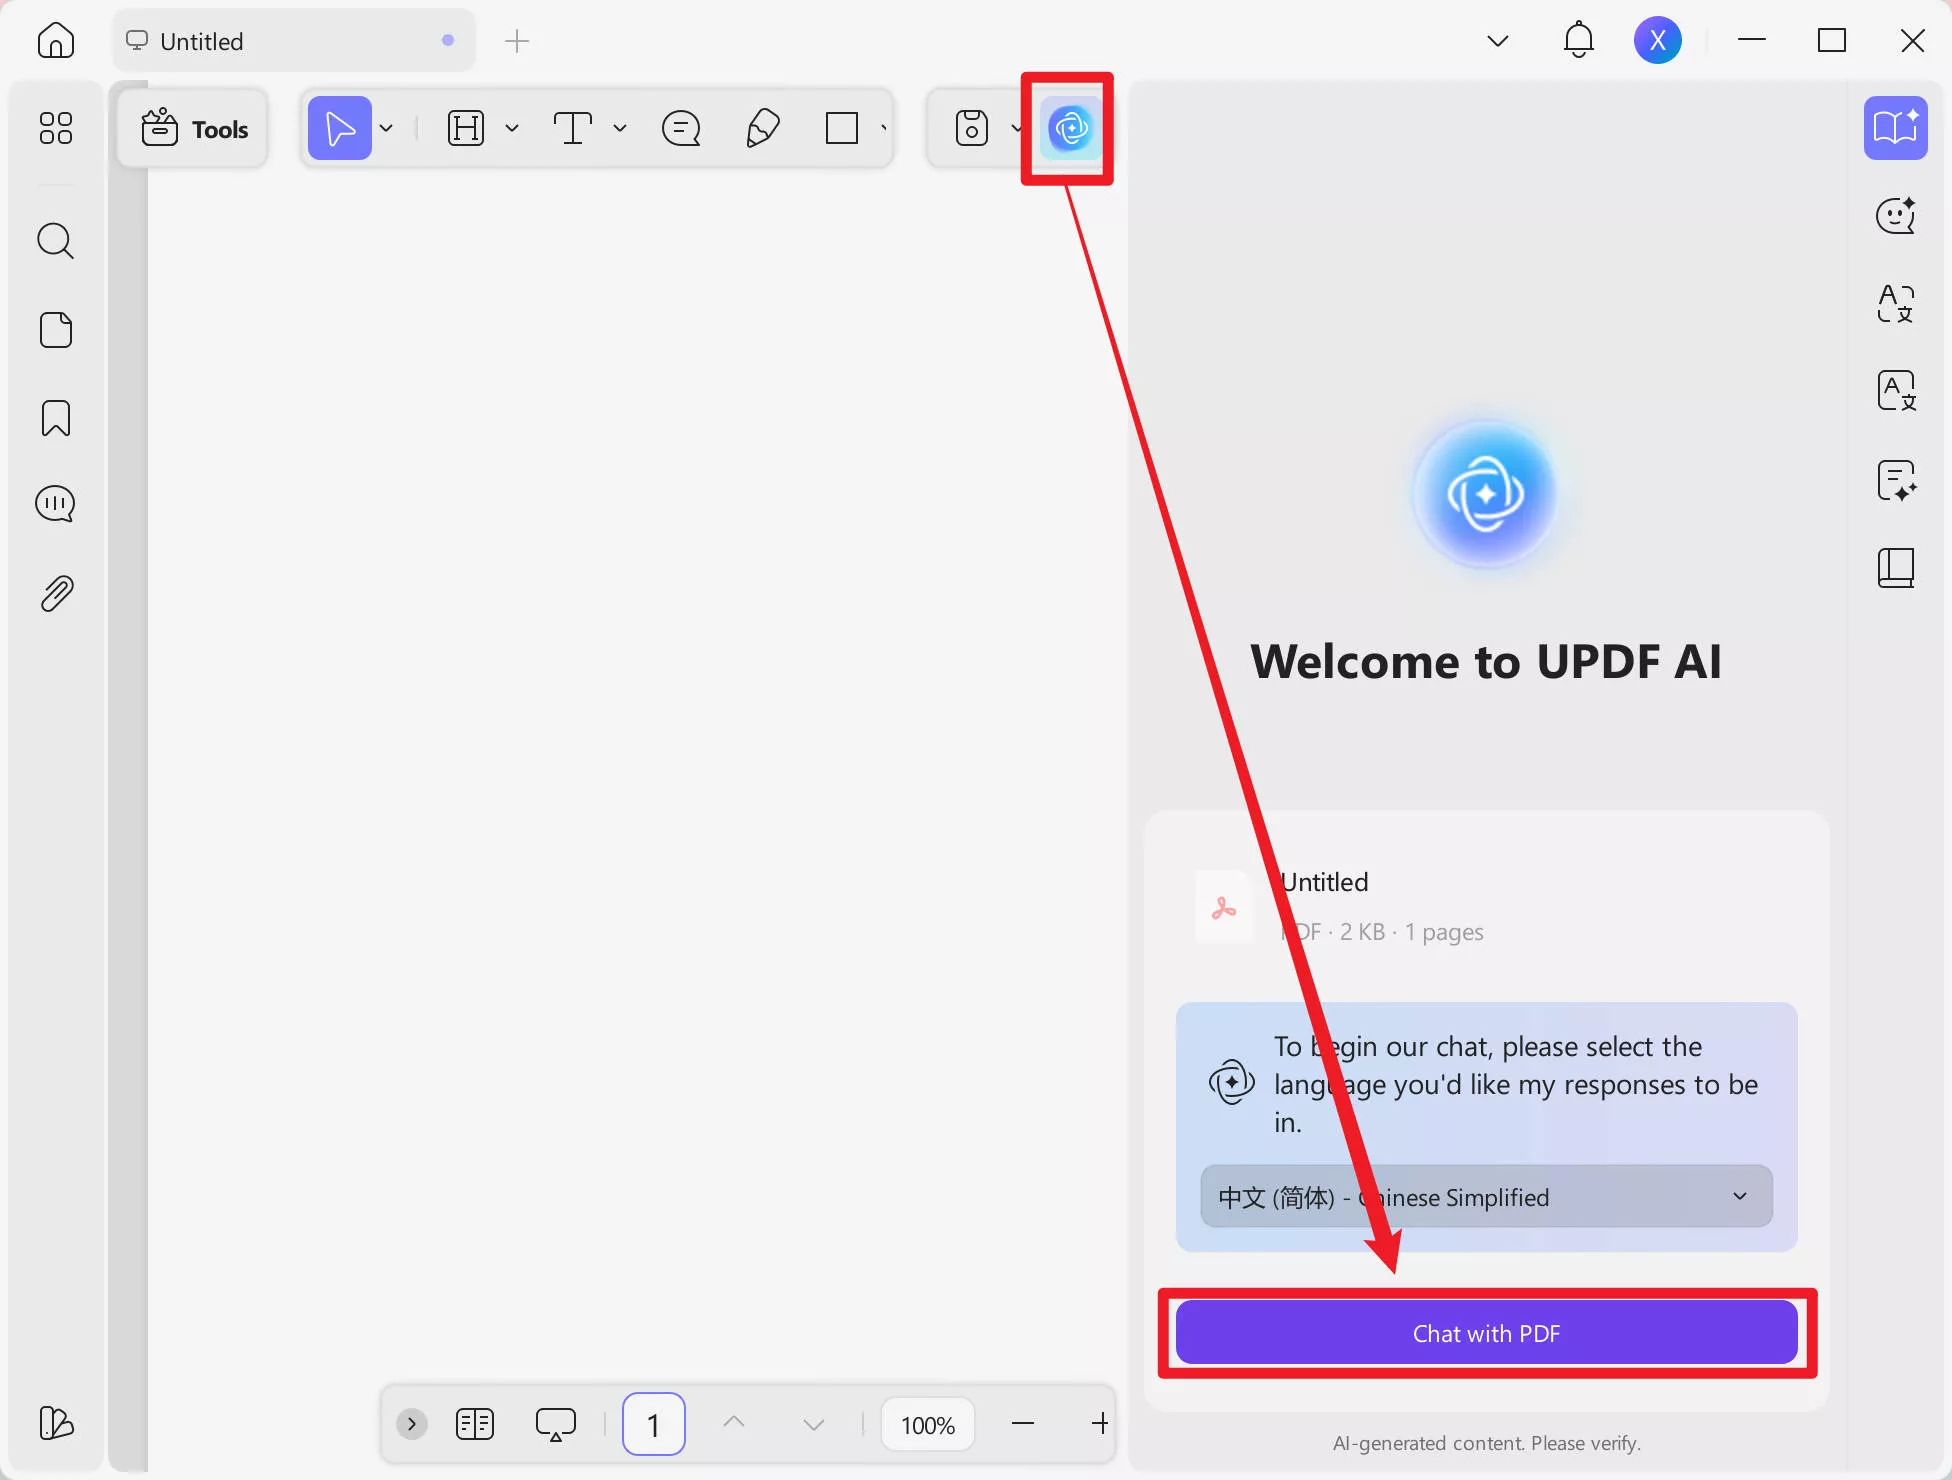Expand the response language dropdown

(1740, 1196)
